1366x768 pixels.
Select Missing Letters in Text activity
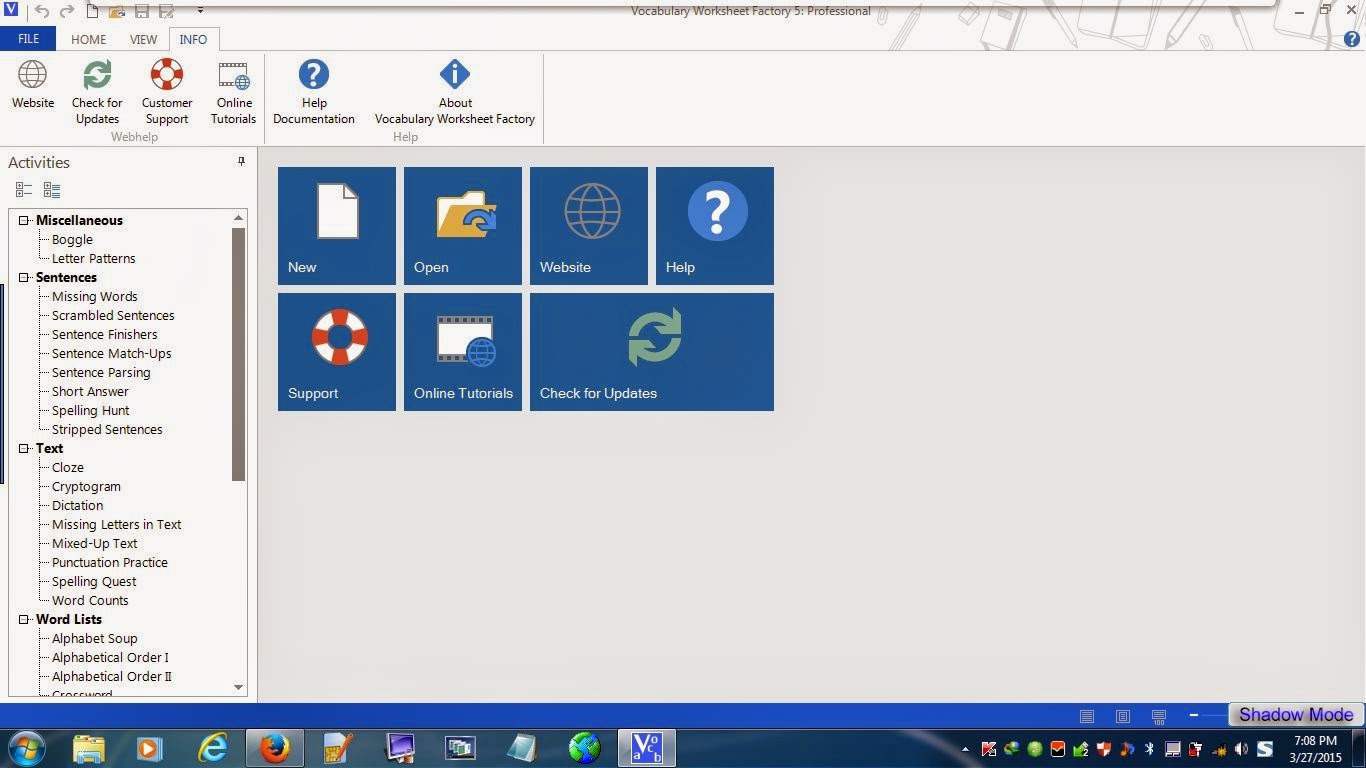[x=117, y=524]
